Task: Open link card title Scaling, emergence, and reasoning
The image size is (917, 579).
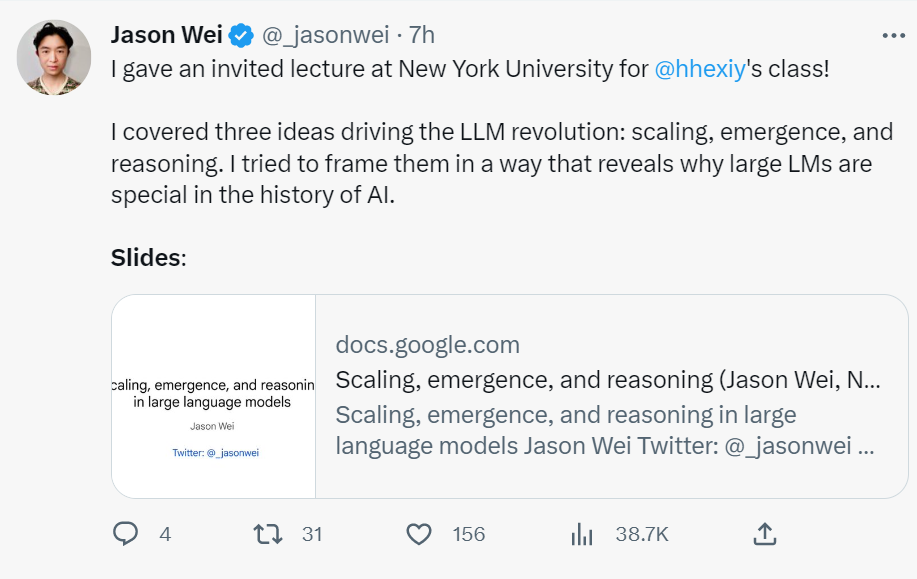Action: [608, 380]
